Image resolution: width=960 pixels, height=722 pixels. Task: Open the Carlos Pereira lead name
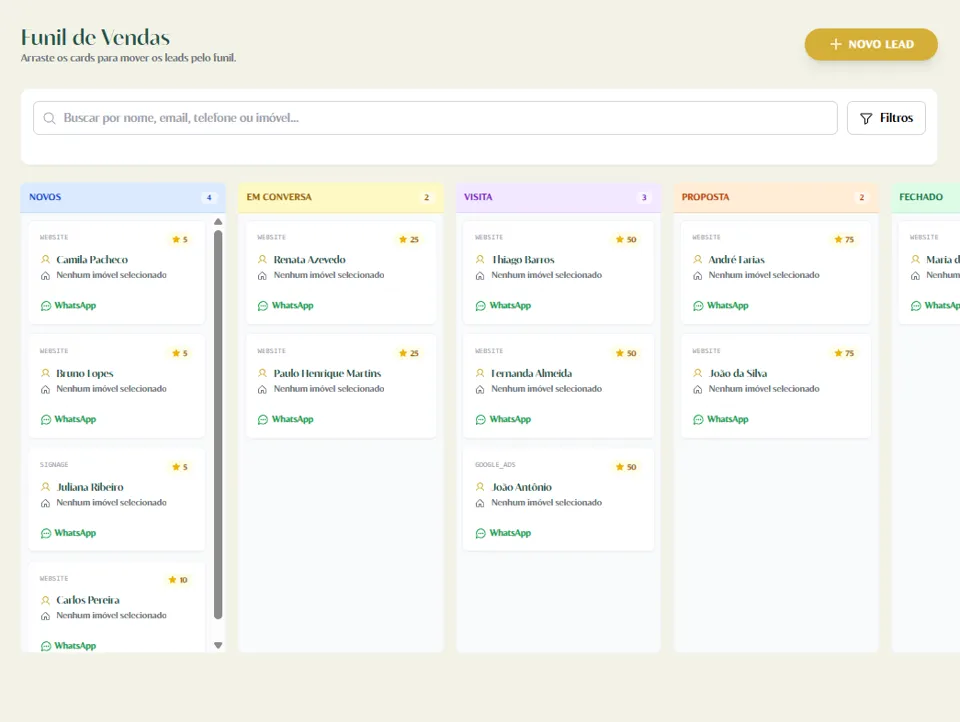(88, 600)
